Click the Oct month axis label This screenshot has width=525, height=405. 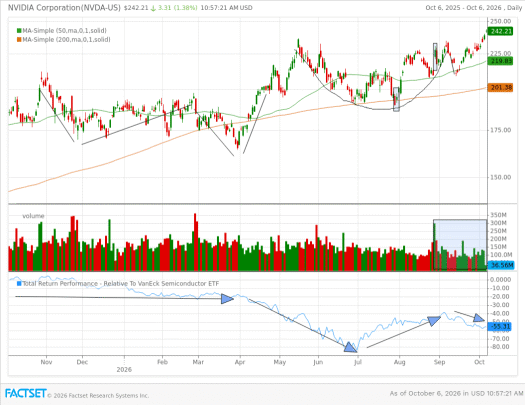[x=479, y=362]
